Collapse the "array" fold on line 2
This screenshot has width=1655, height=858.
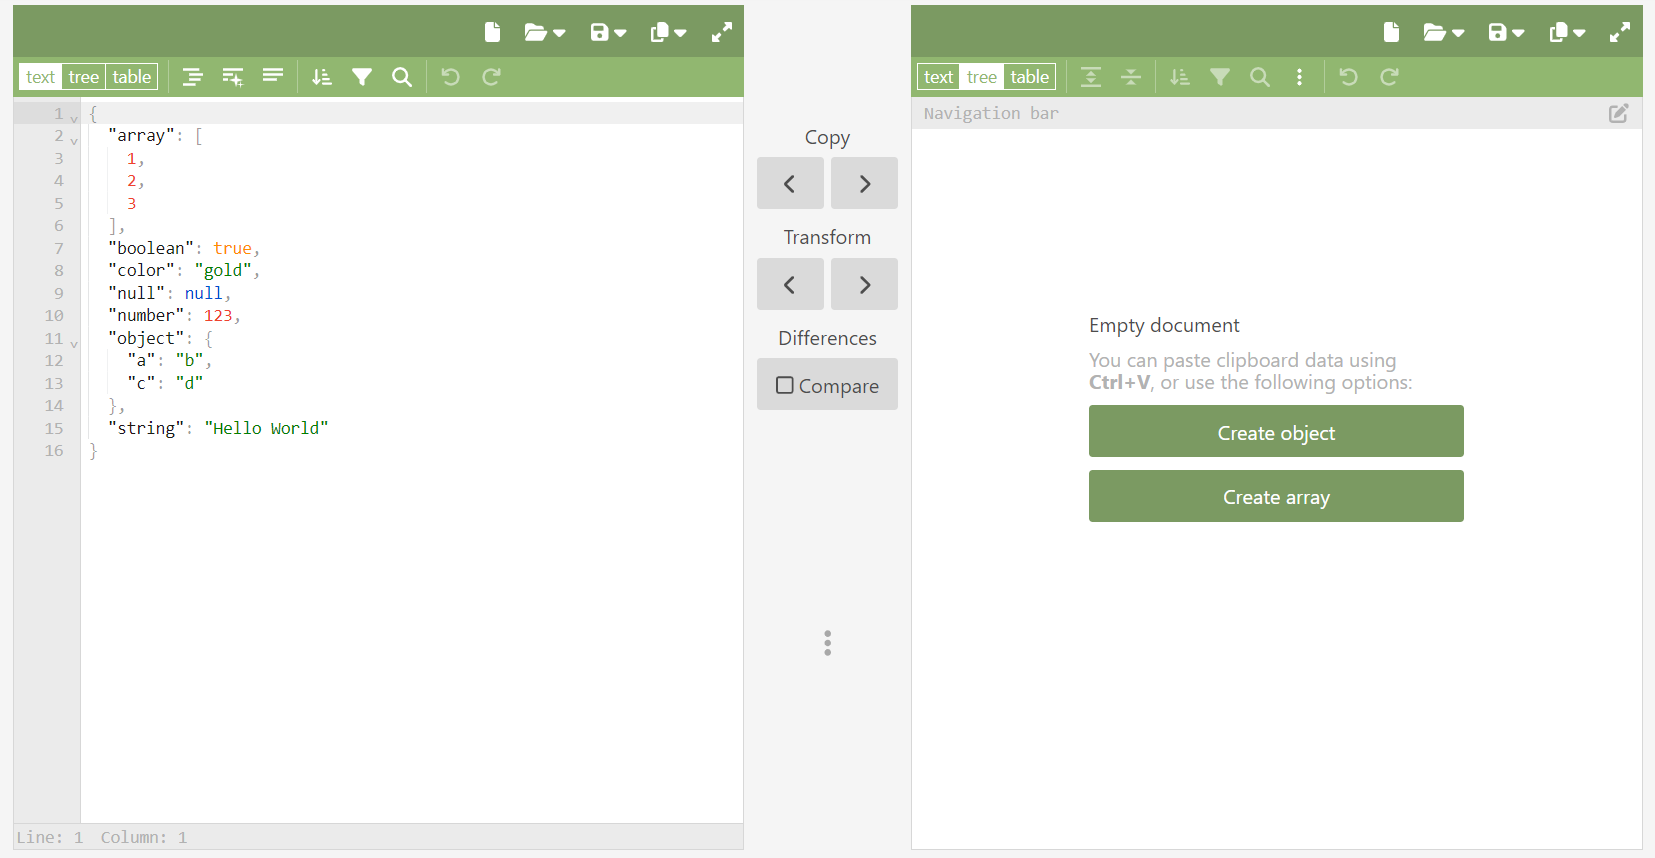click(x=74, y=140)
